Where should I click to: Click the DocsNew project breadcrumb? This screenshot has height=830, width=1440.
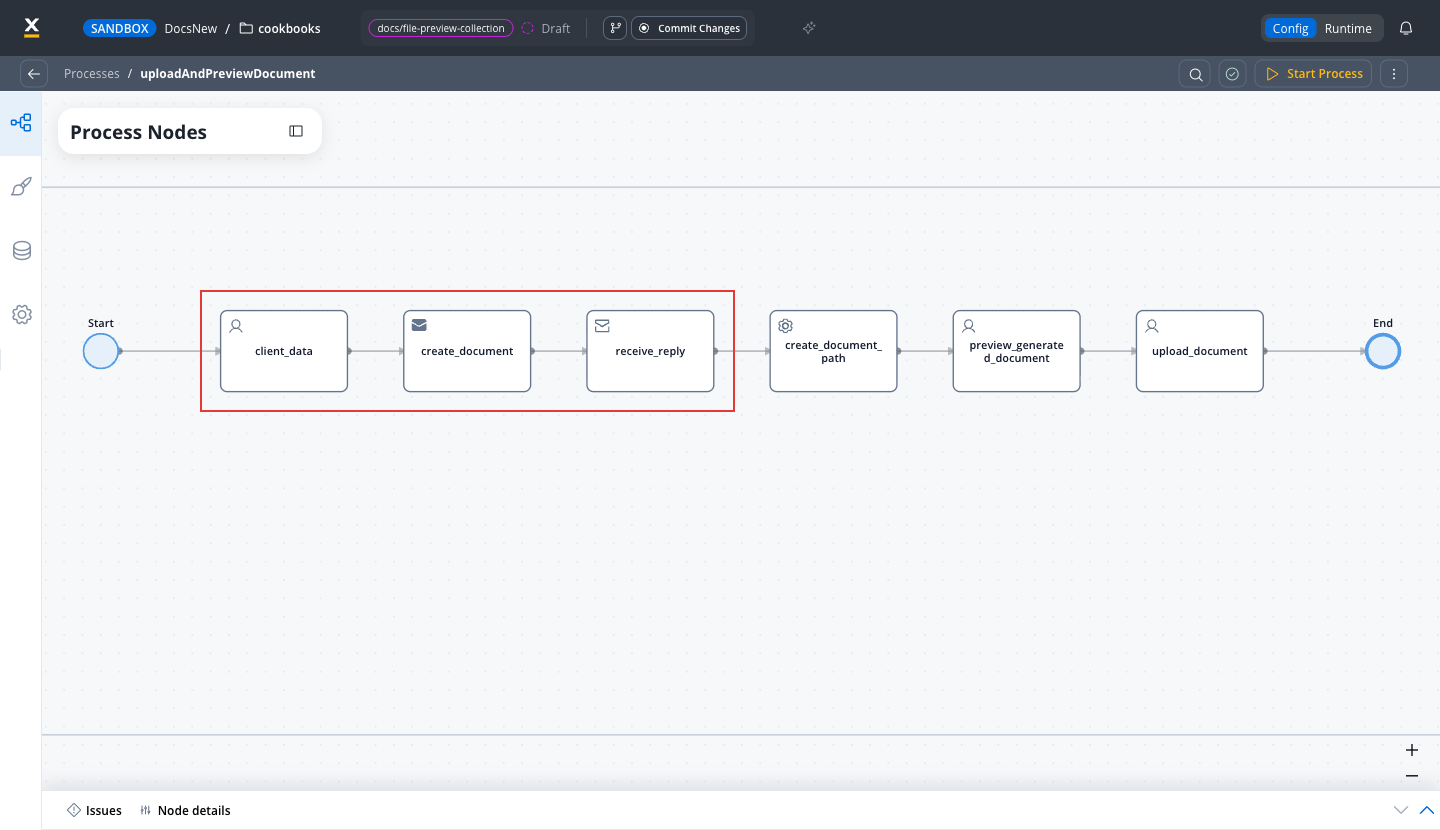click(191, 28)
